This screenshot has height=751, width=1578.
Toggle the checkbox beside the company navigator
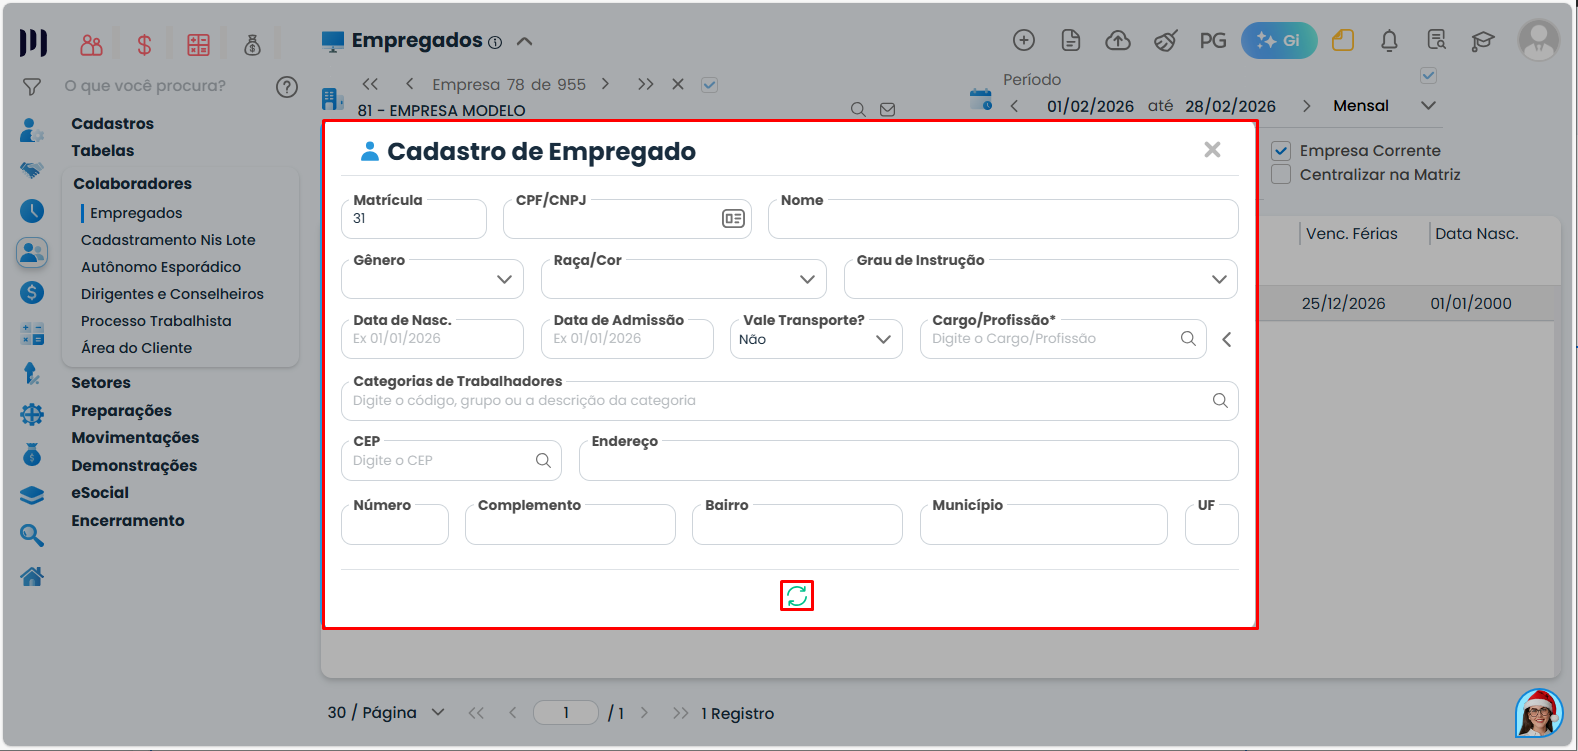point(709,85)
